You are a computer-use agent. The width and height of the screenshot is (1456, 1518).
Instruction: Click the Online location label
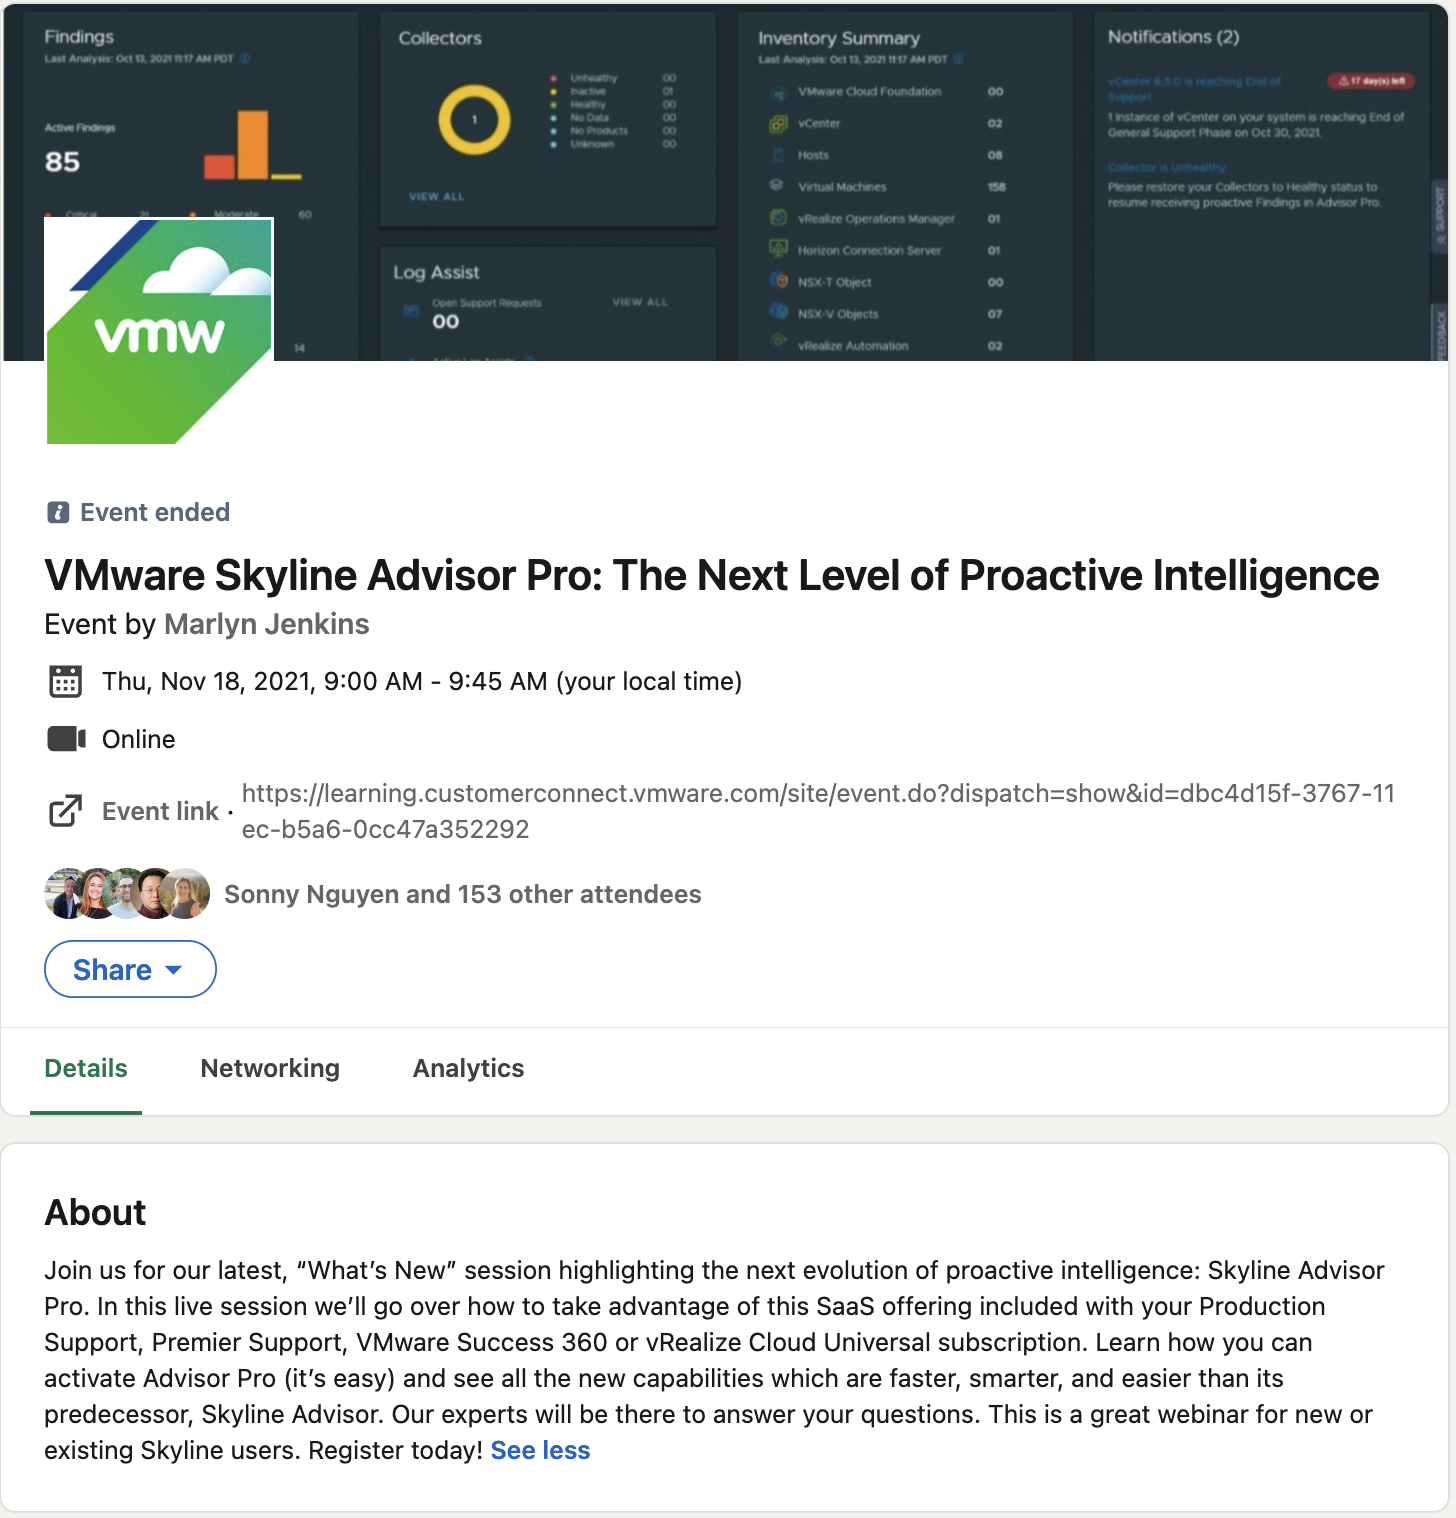[139, 739]
